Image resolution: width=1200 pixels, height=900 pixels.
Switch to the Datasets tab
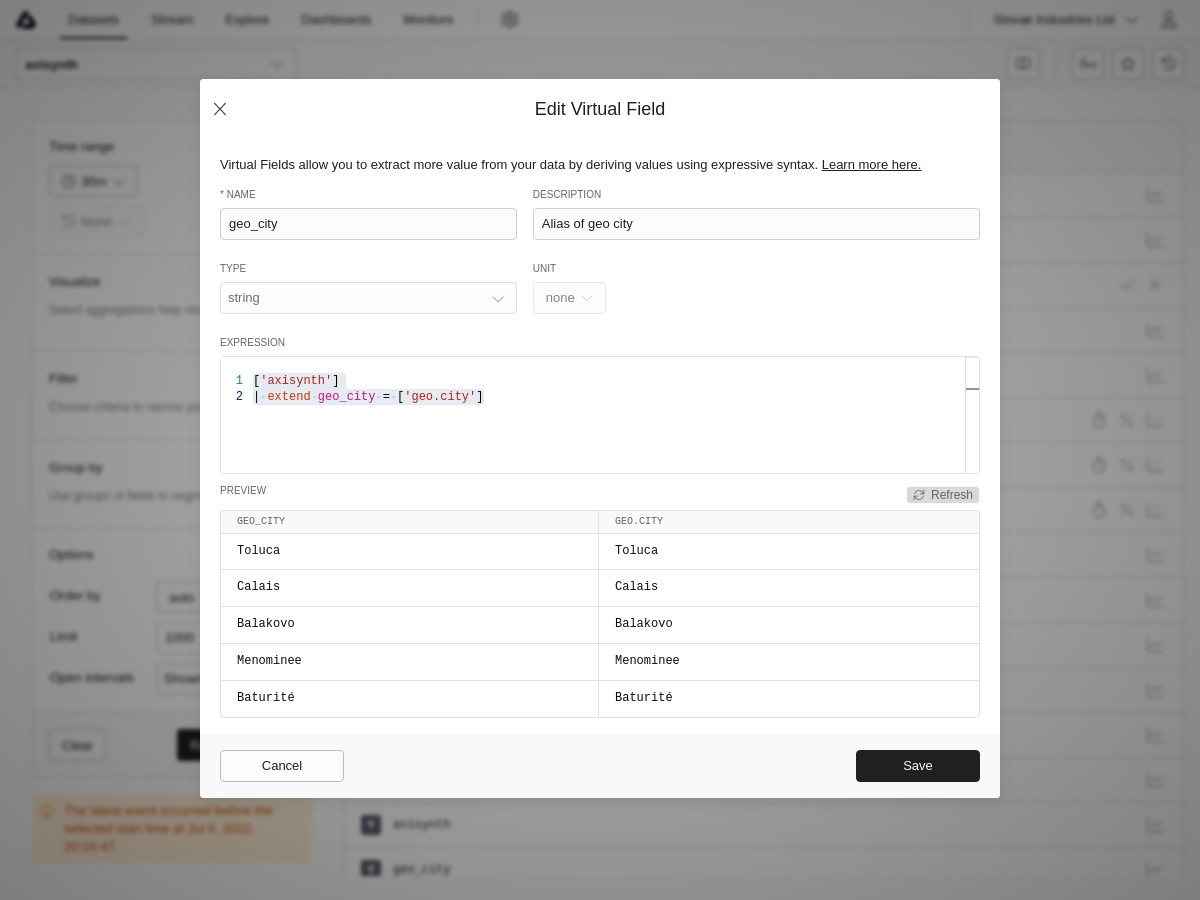(93, 20)
